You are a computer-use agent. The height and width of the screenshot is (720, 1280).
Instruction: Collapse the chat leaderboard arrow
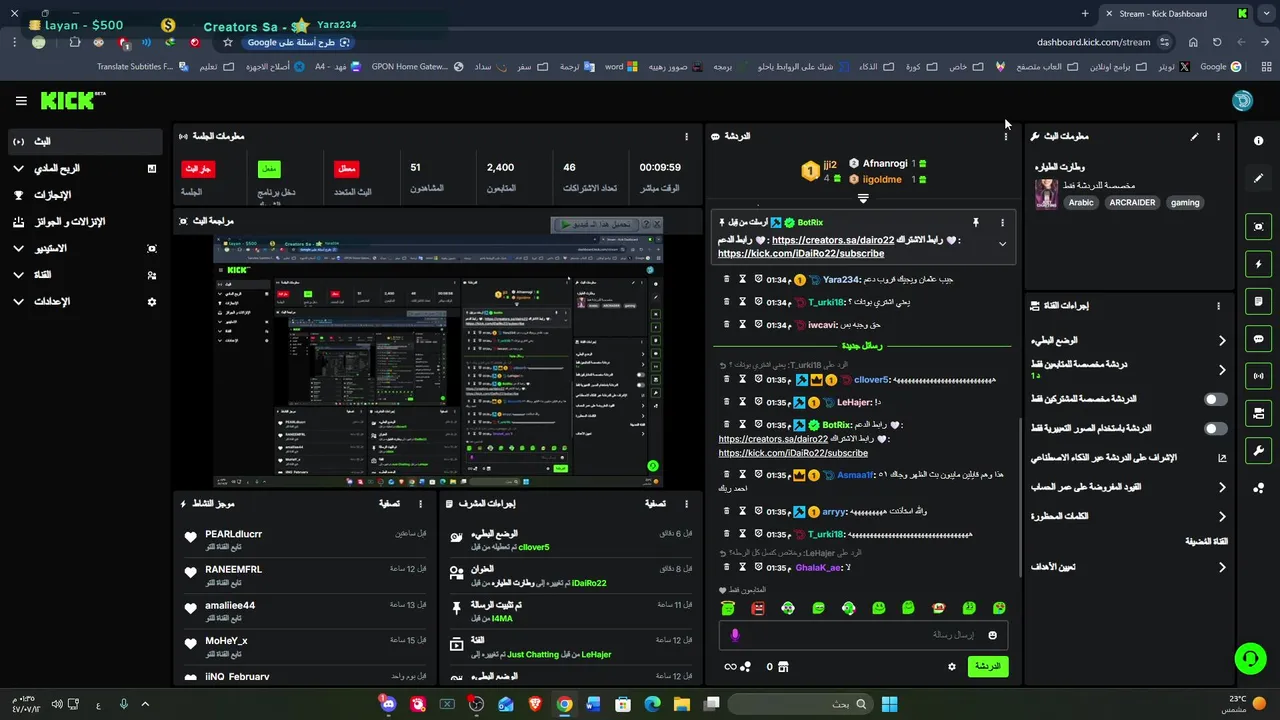[863, 198]
